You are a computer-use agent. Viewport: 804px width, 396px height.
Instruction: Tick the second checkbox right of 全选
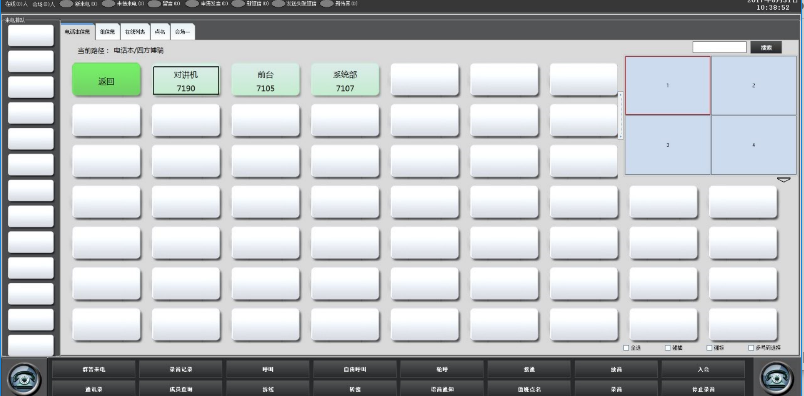pyautogui.click(x=709, y=348)
